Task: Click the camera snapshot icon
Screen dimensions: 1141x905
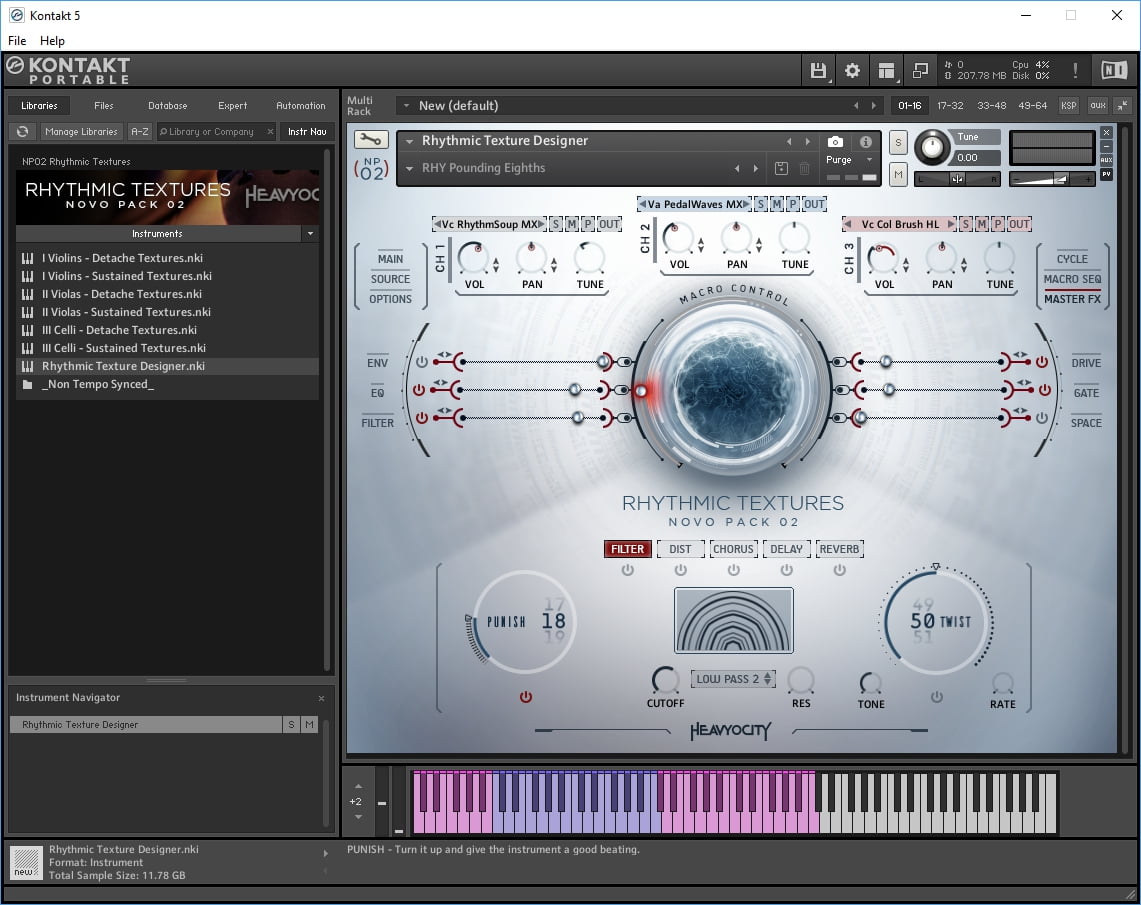Action: pos(835,142)
